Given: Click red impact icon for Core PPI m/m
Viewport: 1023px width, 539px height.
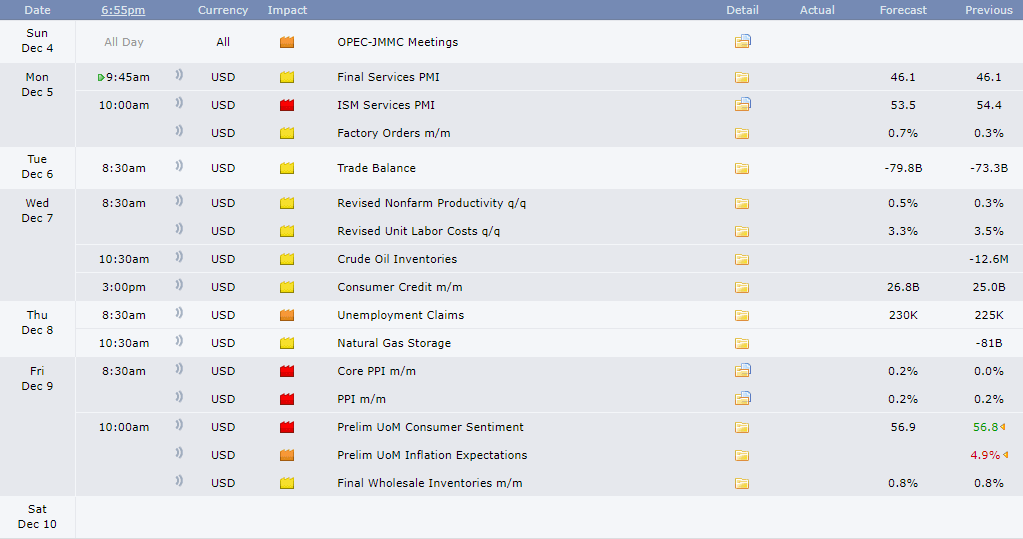Looking at the screenshot, I should pyautogui.click(x=287, y=371).
